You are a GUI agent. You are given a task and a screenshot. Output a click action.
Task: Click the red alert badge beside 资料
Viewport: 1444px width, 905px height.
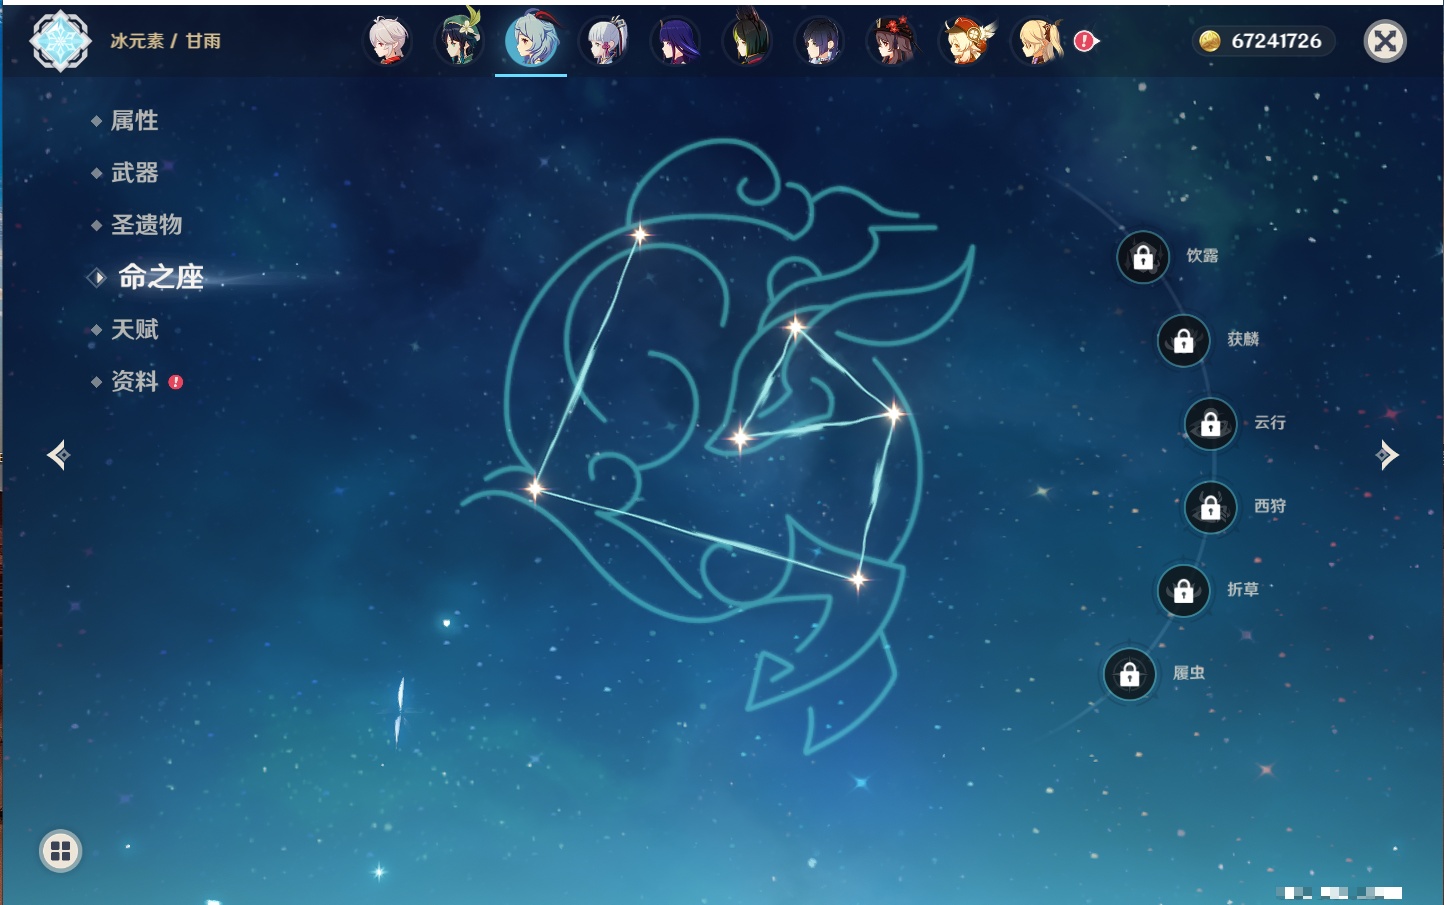[176, 382]
